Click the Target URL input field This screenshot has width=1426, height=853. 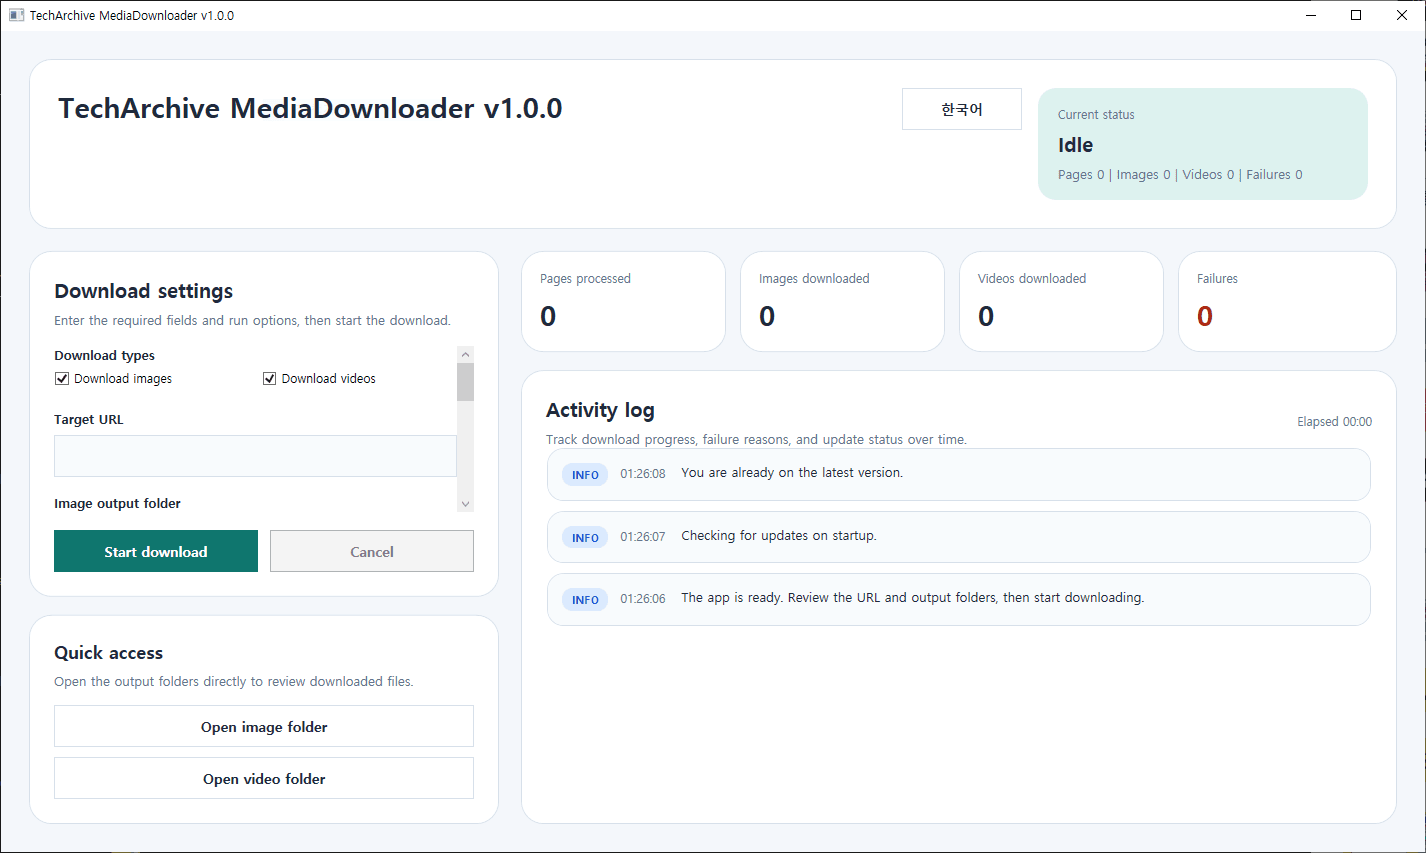255,456
